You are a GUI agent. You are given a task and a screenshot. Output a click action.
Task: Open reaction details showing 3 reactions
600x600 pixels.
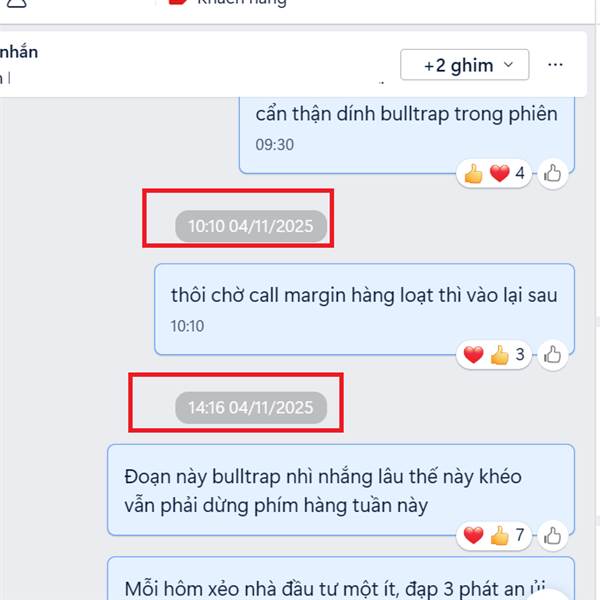[494, 355]
